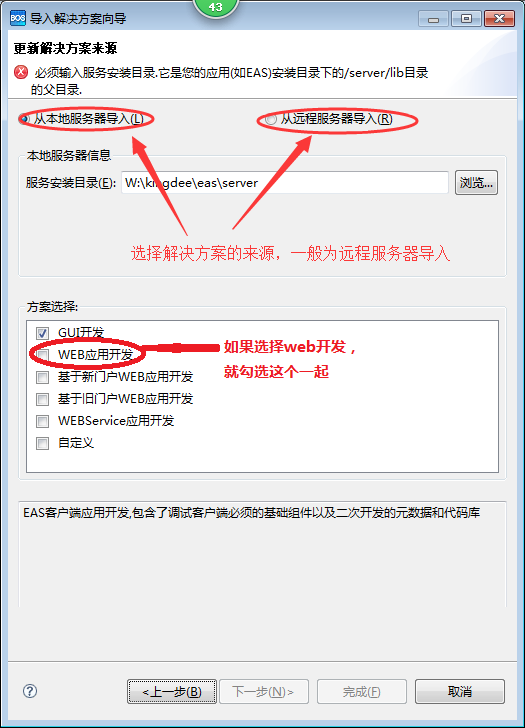Enable the 自定义 checkbox
525x728 pixels.
(x=42, y=443)
